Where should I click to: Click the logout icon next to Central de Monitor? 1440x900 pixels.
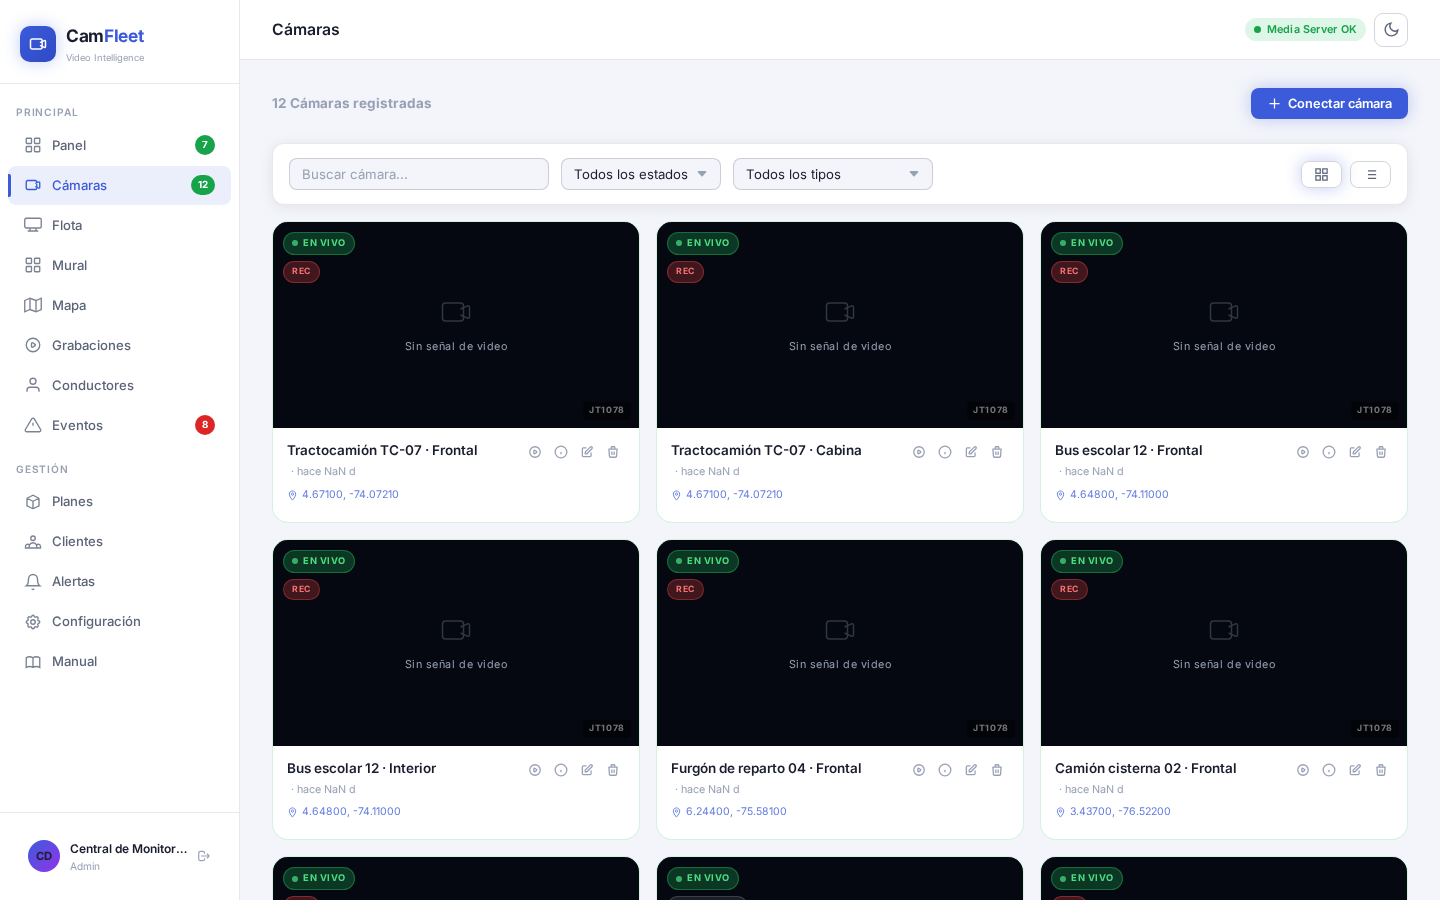204,856
